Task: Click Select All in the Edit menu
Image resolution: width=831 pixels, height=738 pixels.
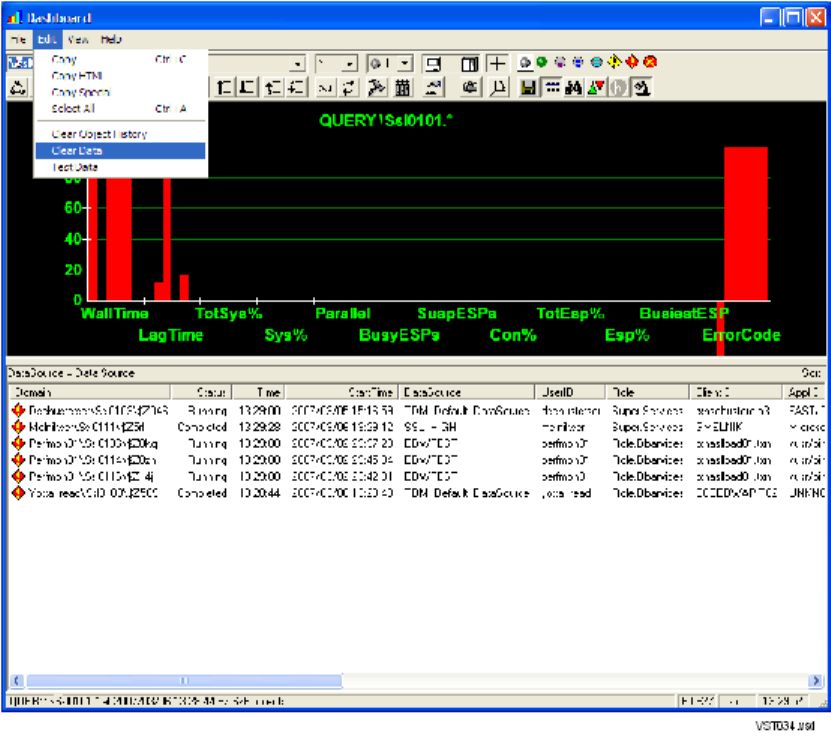Action: point(72,109)
